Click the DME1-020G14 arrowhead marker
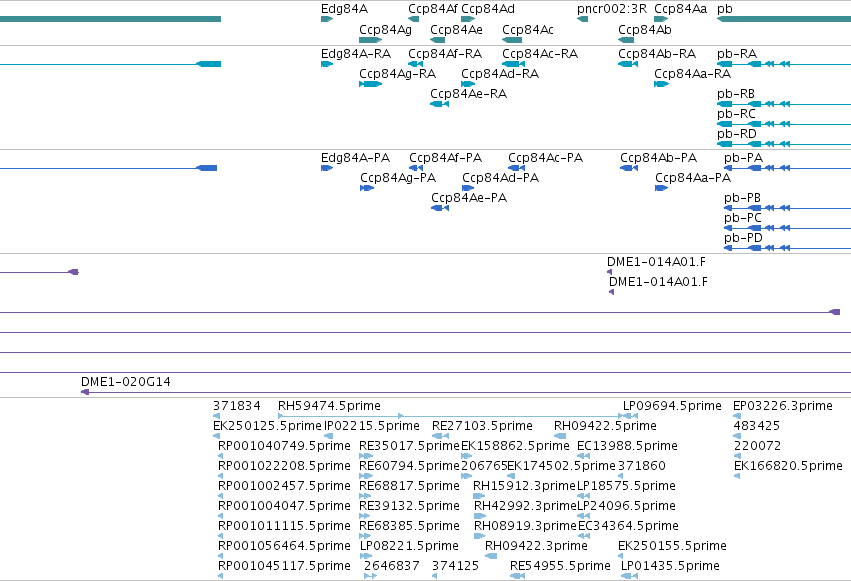 coord(85,392)
